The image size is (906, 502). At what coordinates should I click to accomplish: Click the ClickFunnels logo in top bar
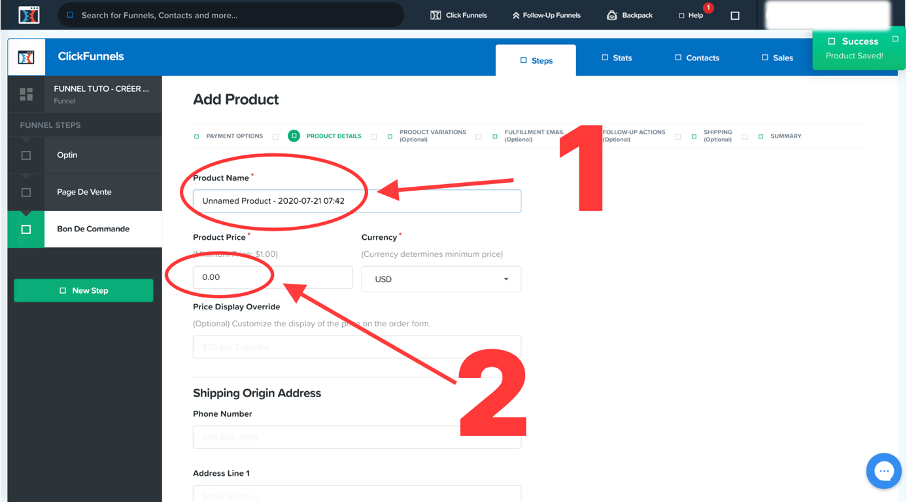click(x=28, y=15)
